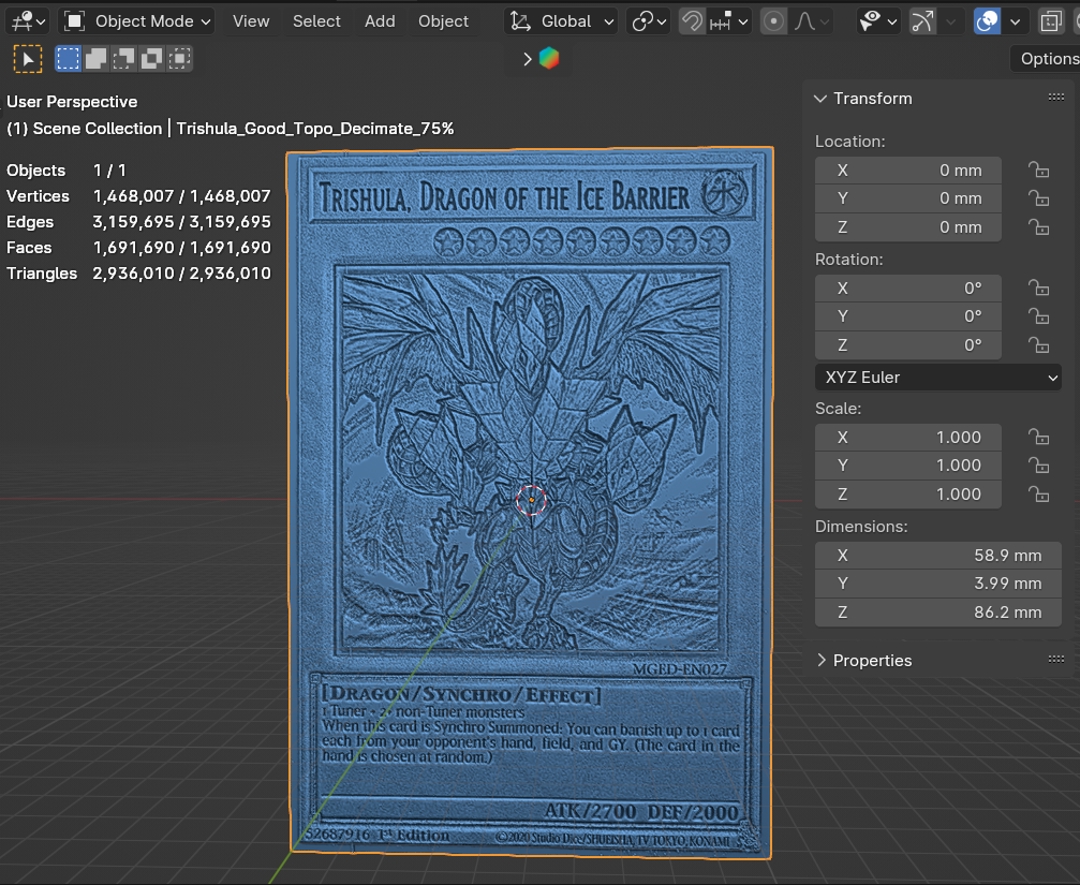Click the proportional editing circle icon
This screenshot has height=885, width=1080.
(773, 21)
